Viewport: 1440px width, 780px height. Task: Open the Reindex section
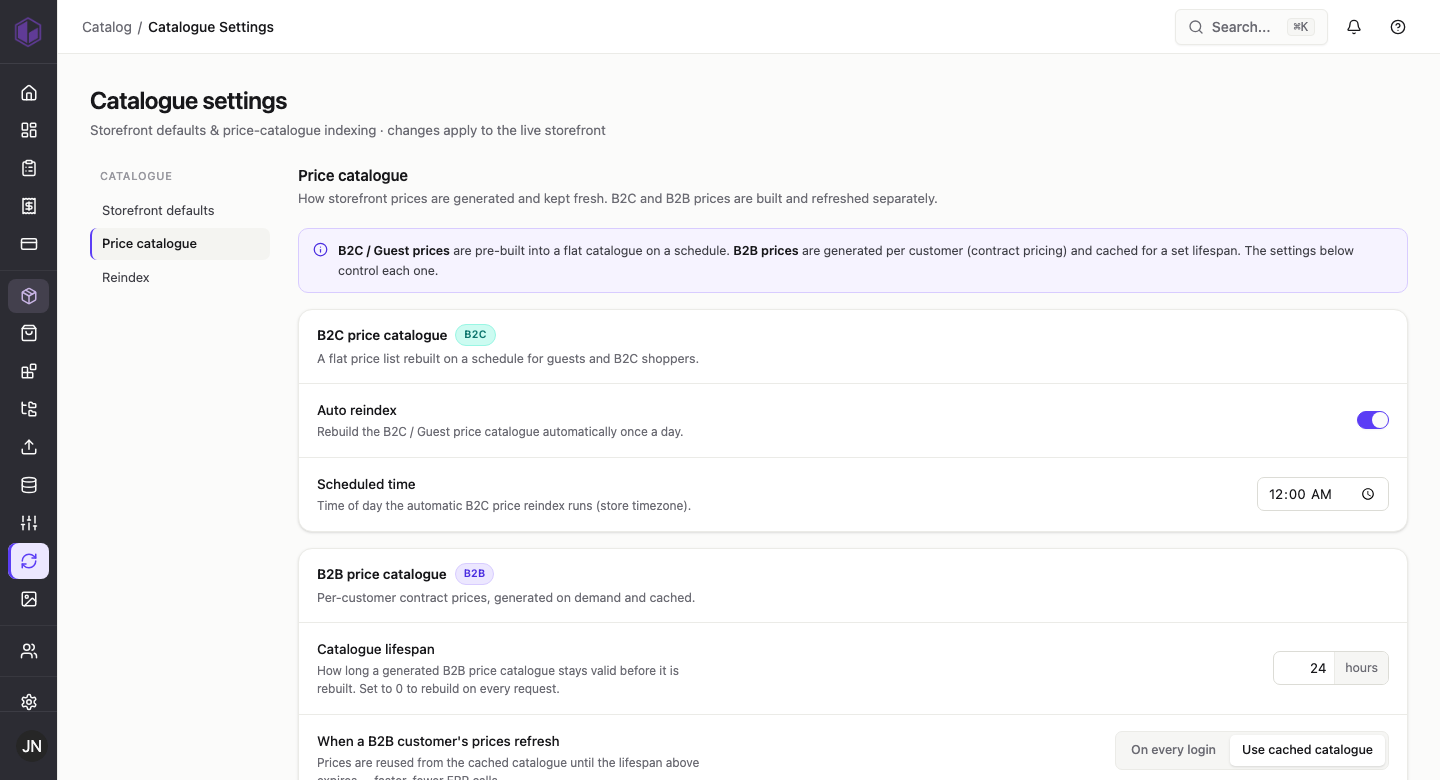pos(180,277)
